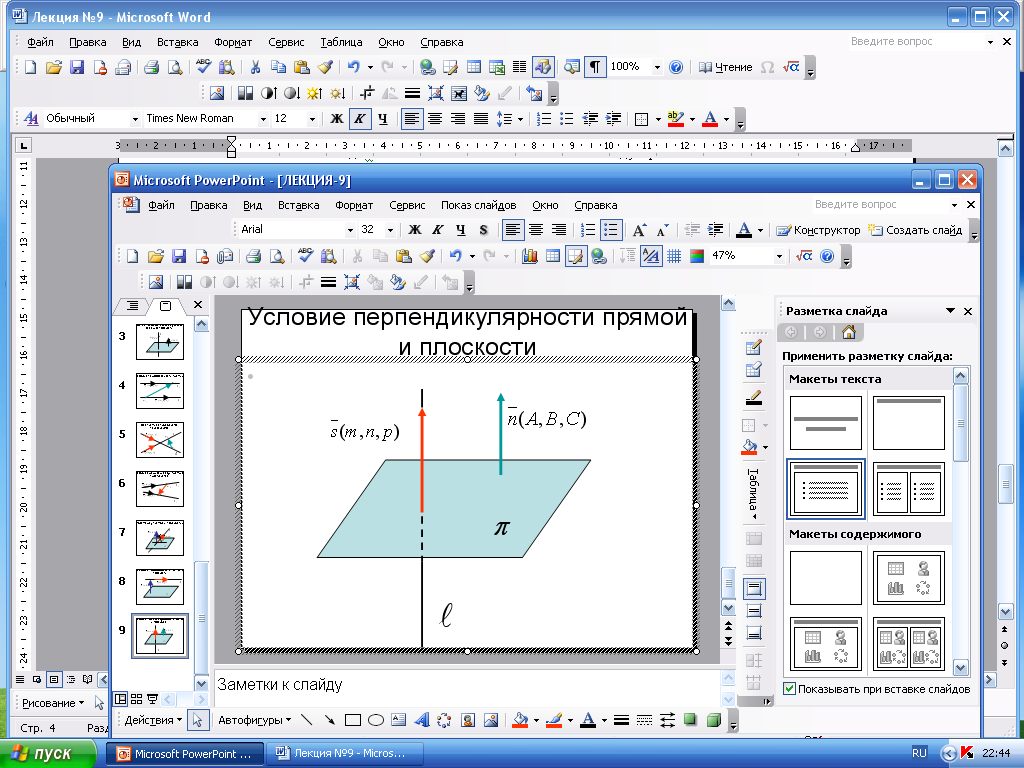Open Word font size 12 dropdown
Image resolution: width=1024 pixels, height=768 pixels.
[x=312, y=119]
